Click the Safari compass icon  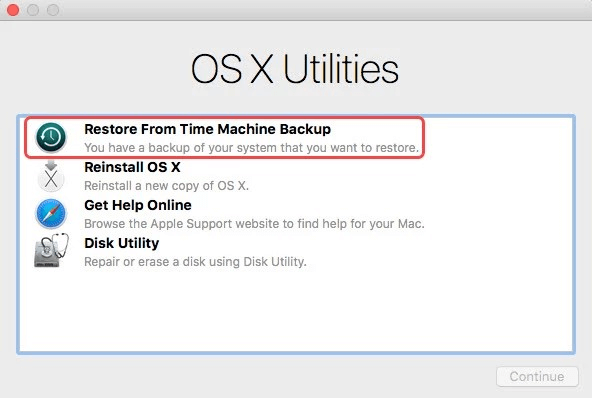coord(51,214)
